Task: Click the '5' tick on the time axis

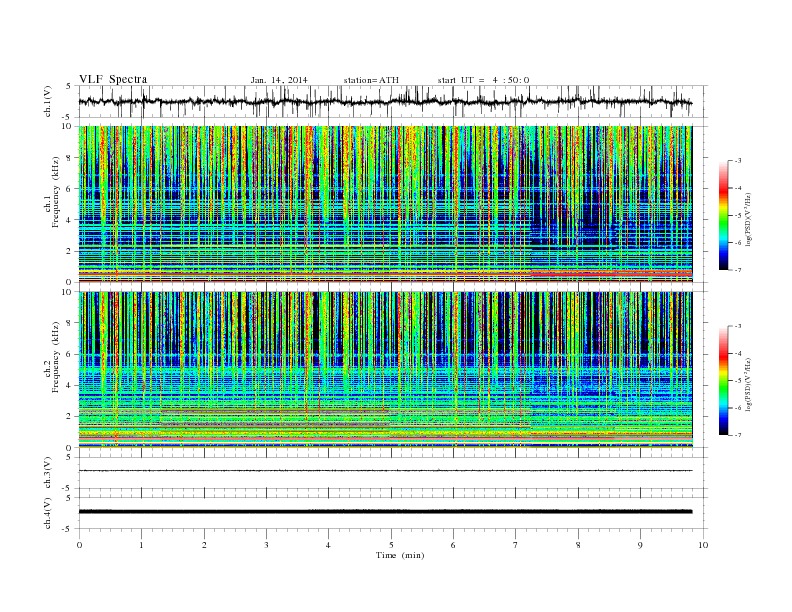Action: (x=391, y=545)
